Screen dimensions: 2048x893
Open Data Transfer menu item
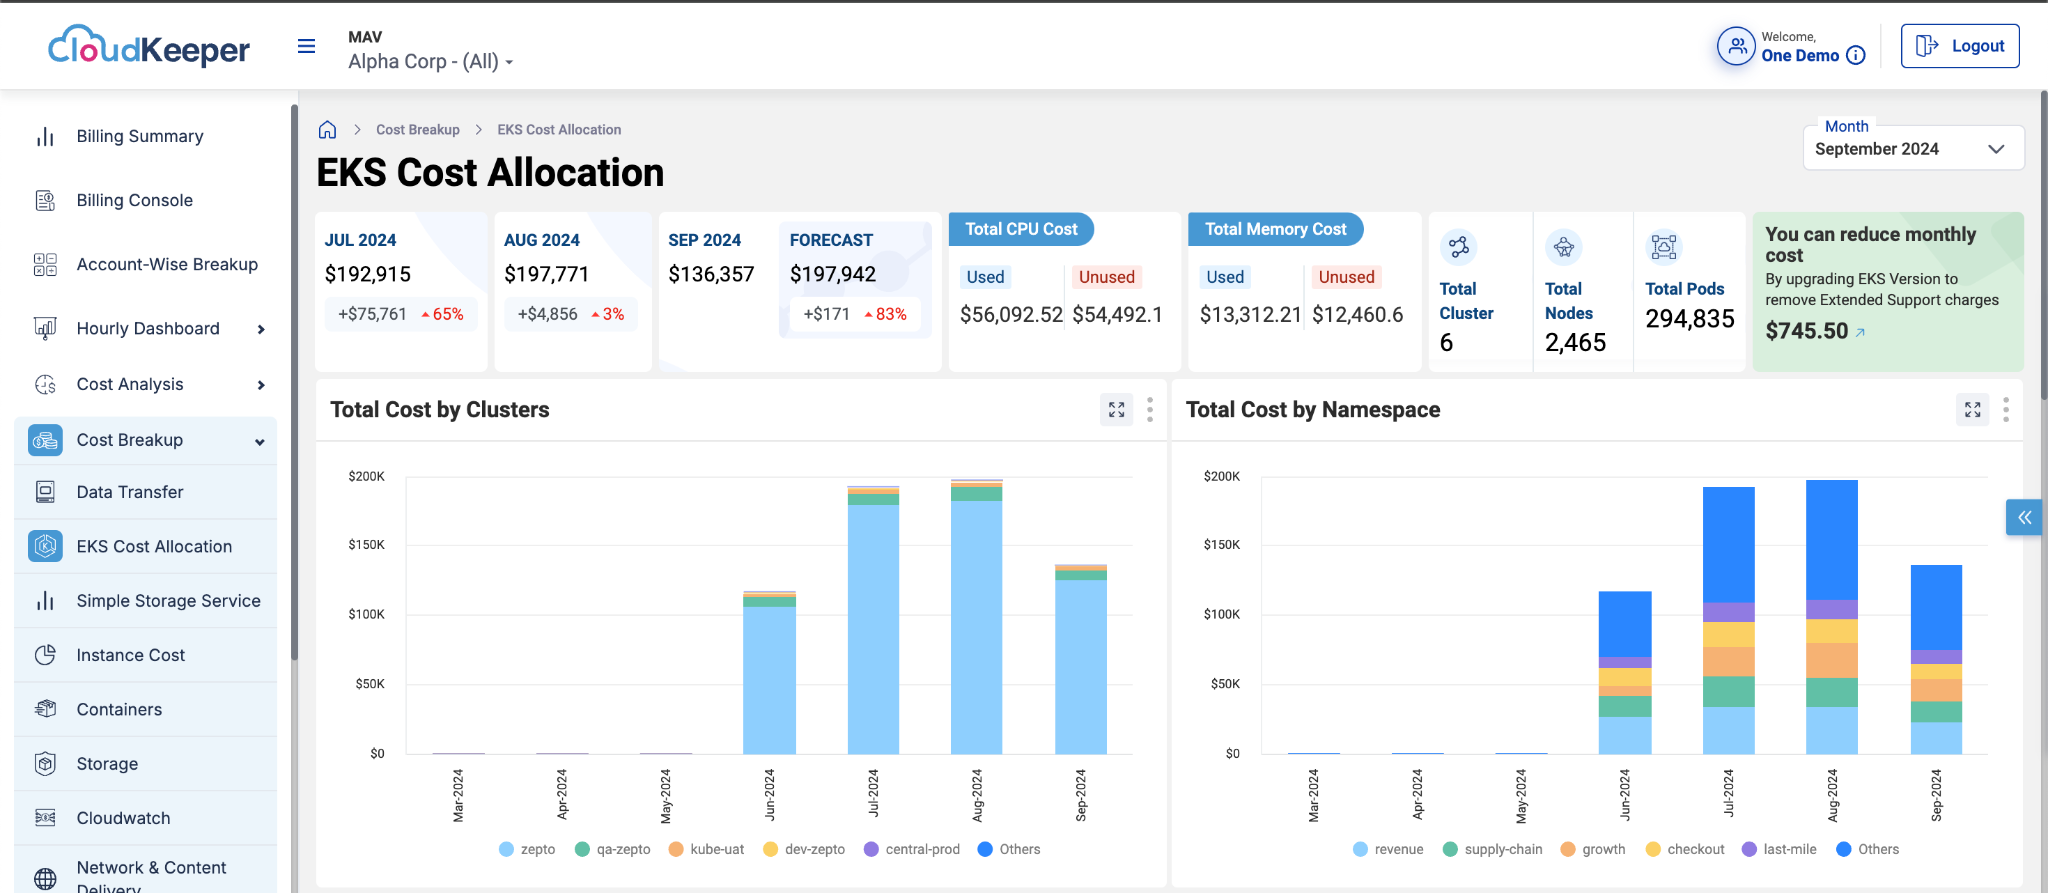point(146,492)
